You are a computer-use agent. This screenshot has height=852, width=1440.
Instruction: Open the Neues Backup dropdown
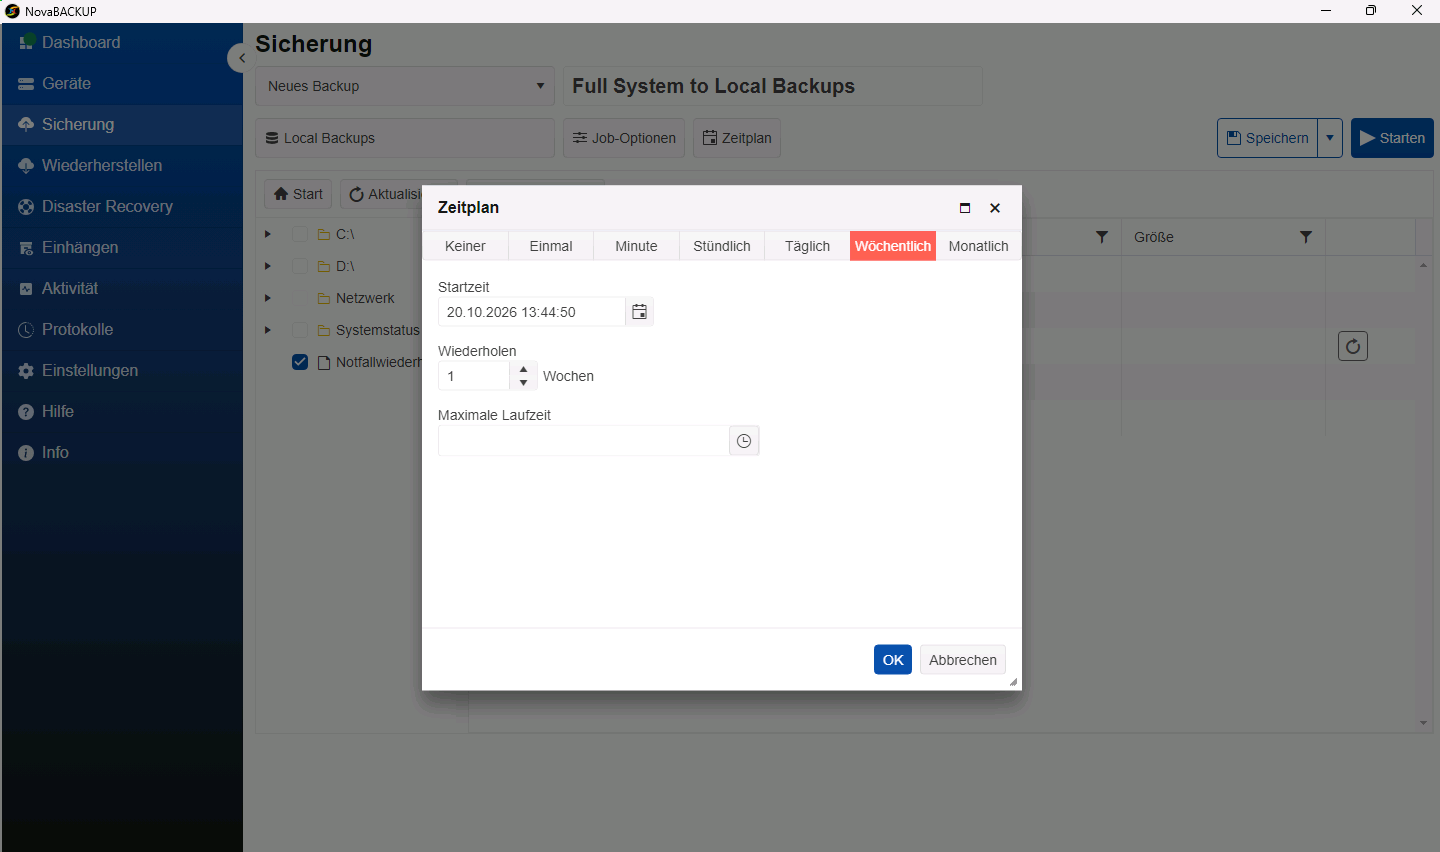[x=405, y=86]
